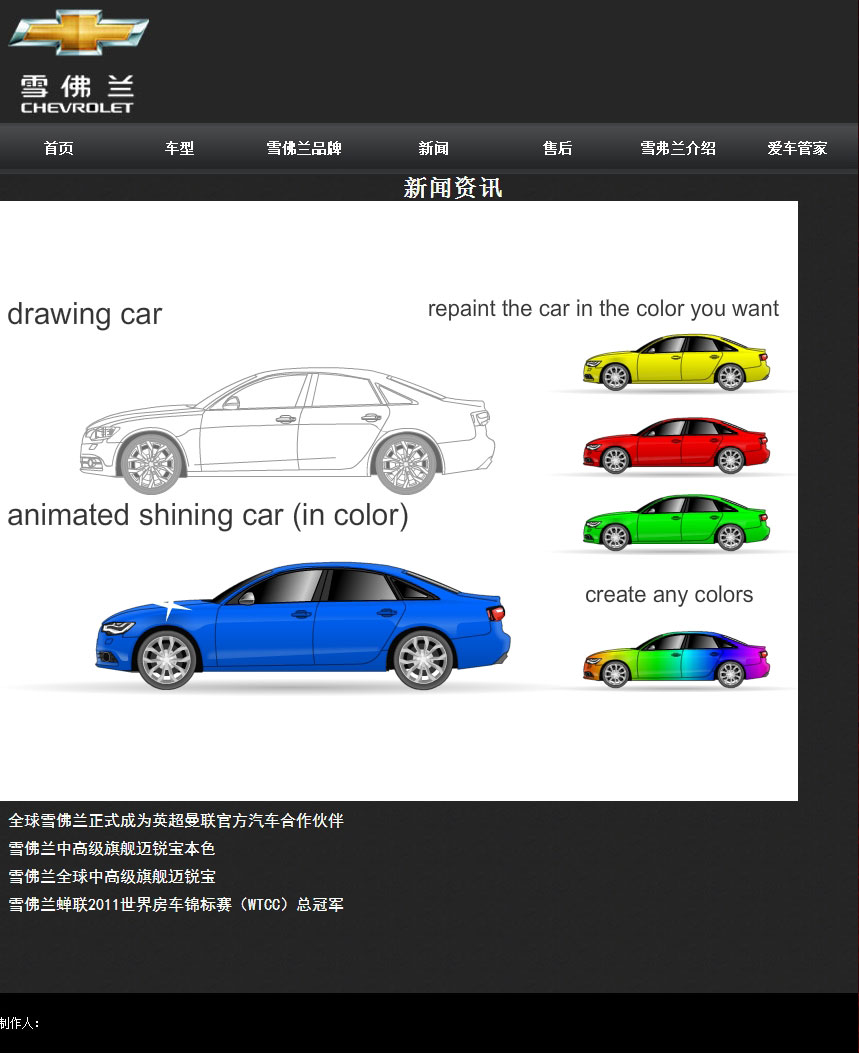The image size is (859, 1054).
Task: Click the 雪佛兰 CHEVROLET wordmark
Action: [x=77, y=94]
